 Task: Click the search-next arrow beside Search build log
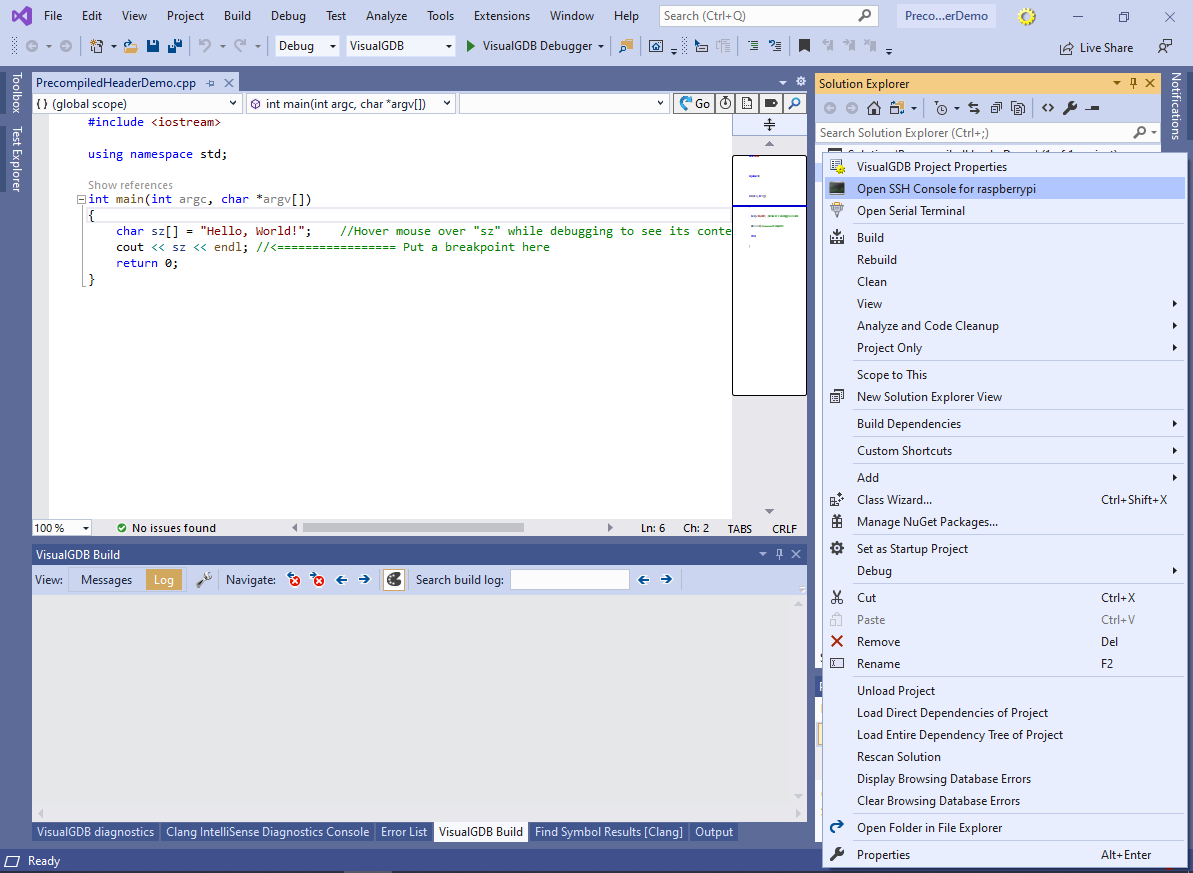pyautogui.click(x=666, y=580)
